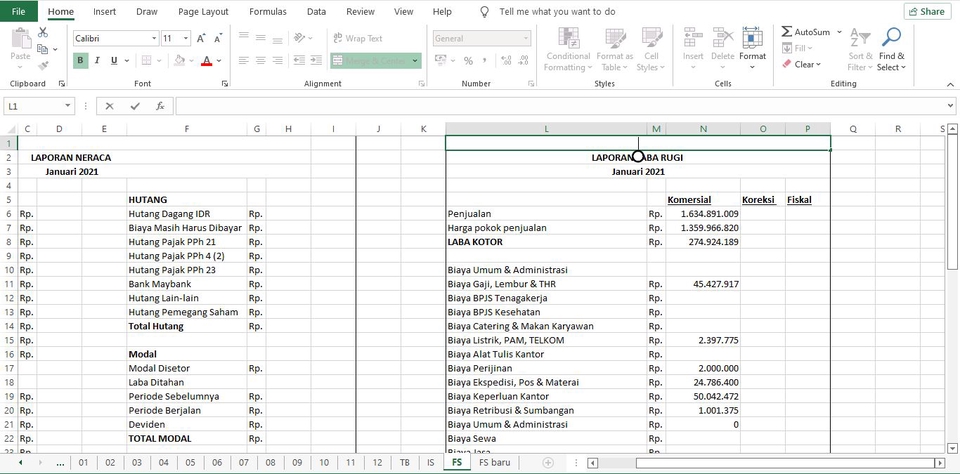The width and height of the screenshot is (960, 474).
Task: Collapse the ribbon with the chevron
Action: (x=950, y=84)
